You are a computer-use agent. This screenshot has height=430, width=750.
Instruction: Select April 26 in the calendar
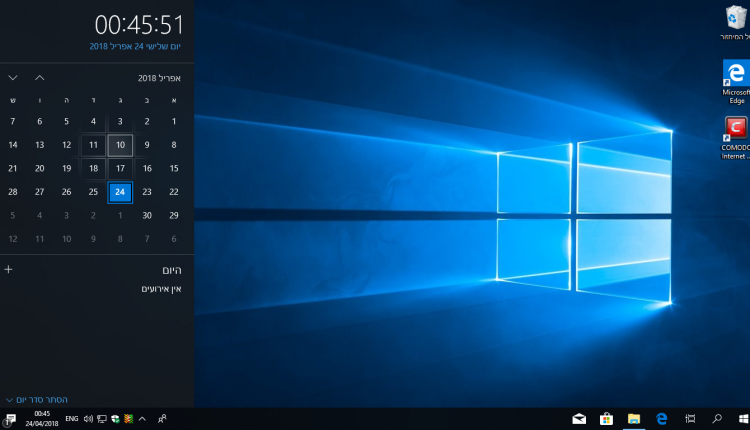click(66, 192)
